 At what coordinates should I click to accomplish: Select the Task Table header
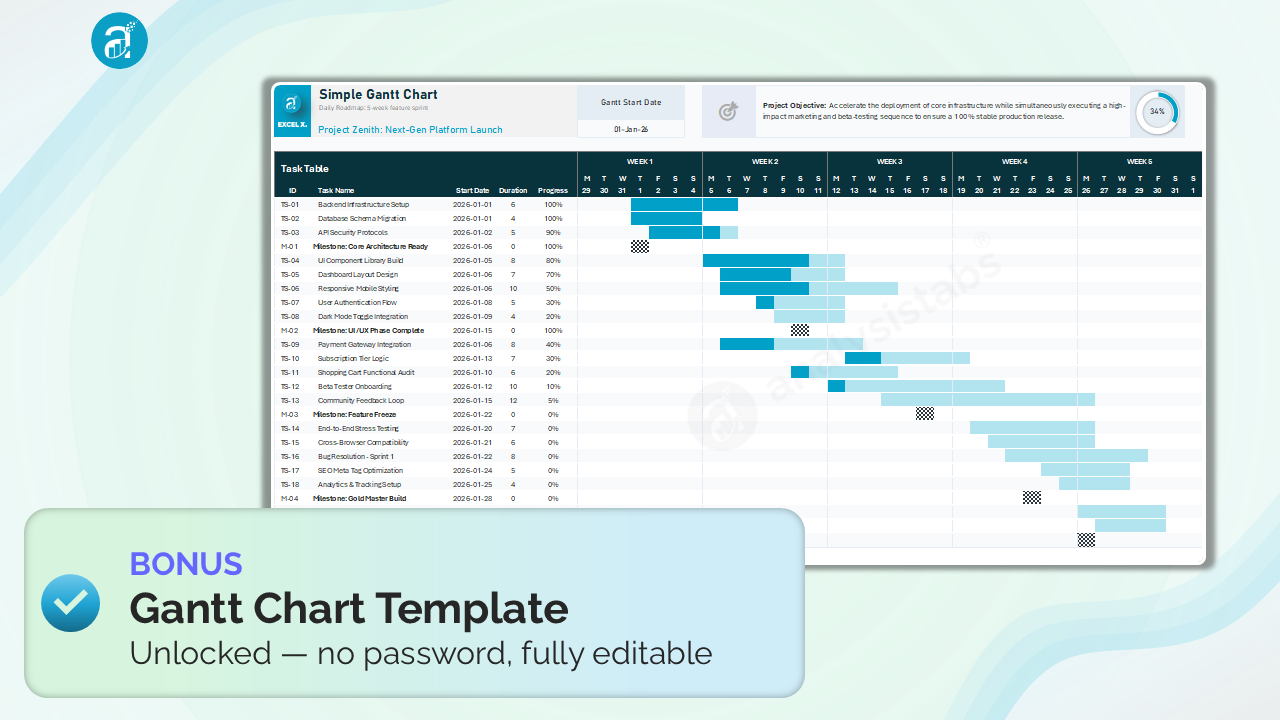coord(305,168)
